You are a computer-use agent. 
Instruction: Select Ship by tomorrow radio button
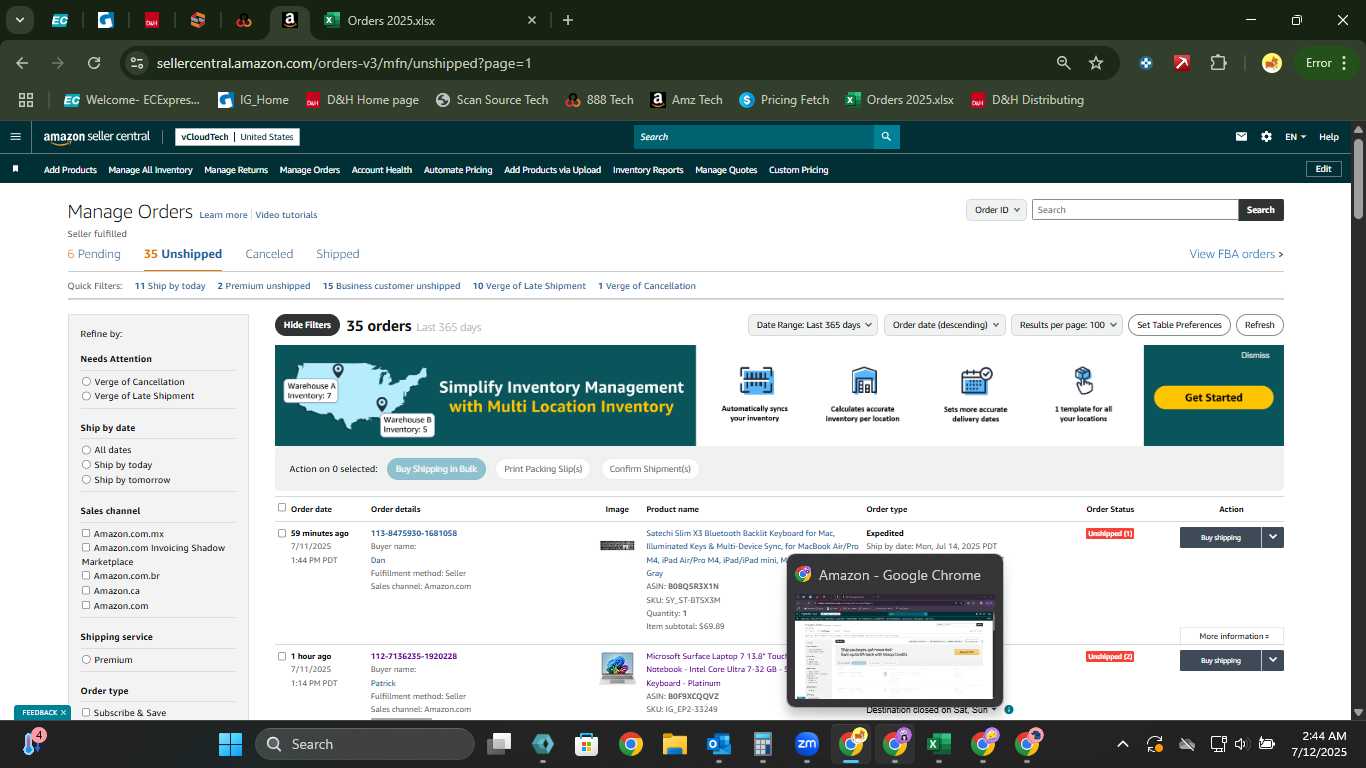tap(86, 480)
